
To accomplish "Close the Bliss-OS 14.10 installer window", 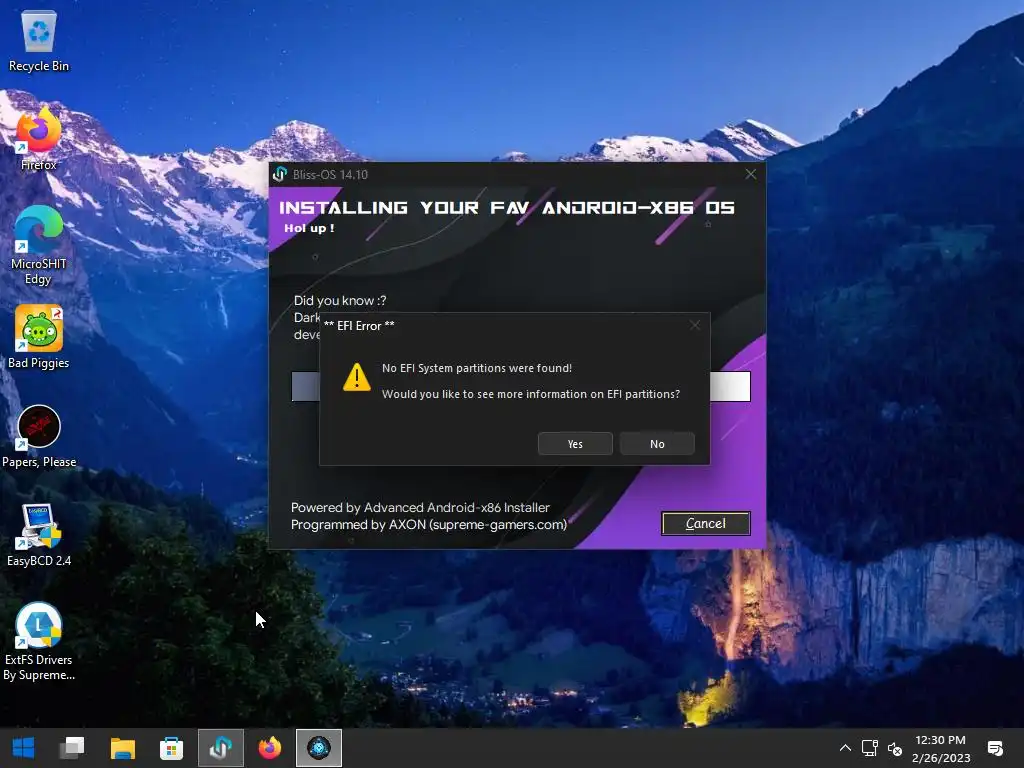I will (750, 174).
